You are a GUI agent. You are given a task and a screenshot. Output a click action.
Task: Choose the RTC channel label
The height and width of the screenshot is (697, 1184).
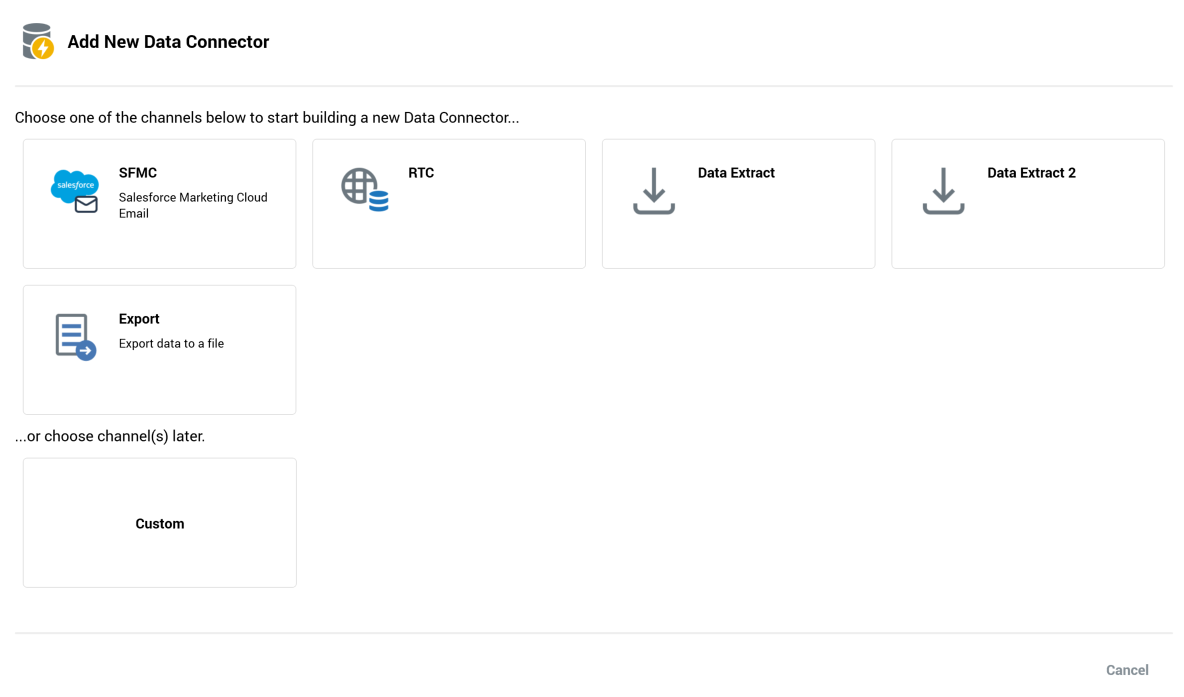click(421, 173)
